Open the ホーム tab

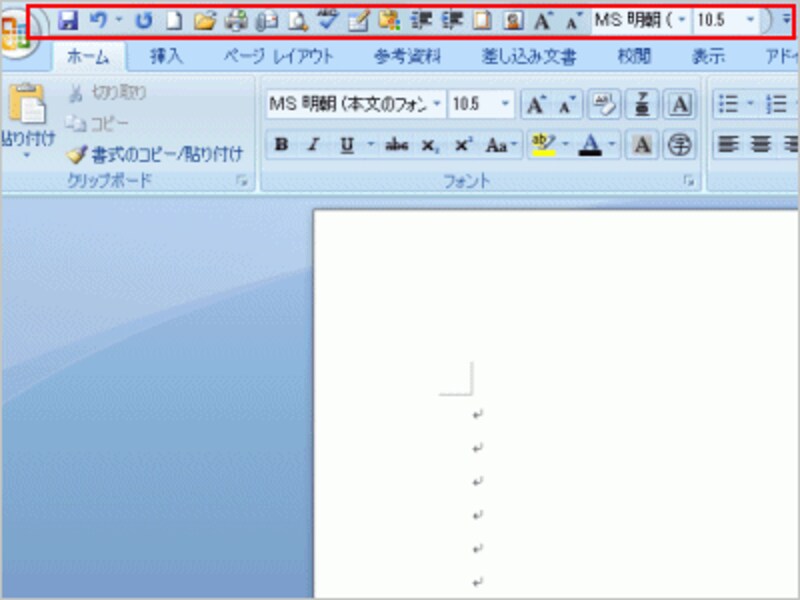pyautogui.click(x=88, y=56)
